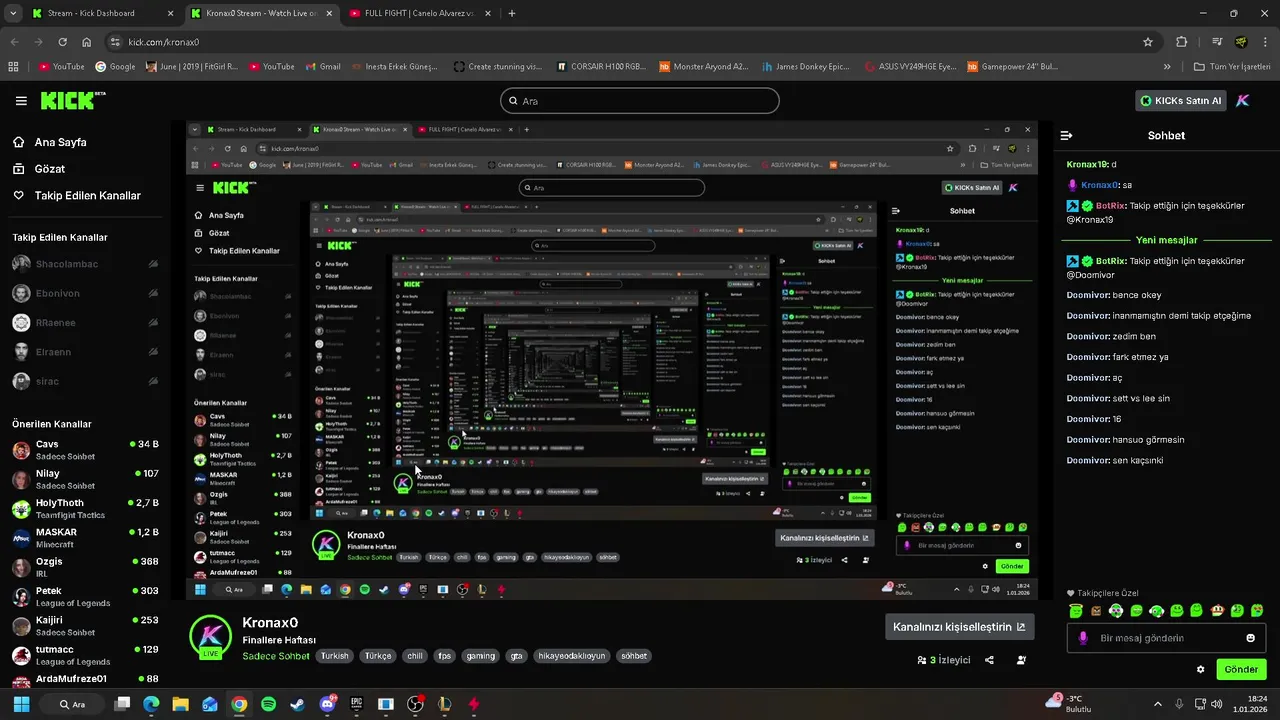Reload the page
The height and width of the screenshot is (720, 1280).
pyautogui.click(x=62, y=42)
